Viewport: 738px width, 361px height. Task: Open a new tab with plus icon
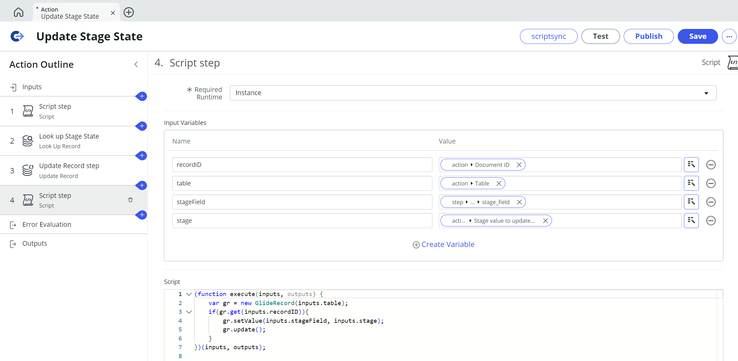click(x=128, y=13)
